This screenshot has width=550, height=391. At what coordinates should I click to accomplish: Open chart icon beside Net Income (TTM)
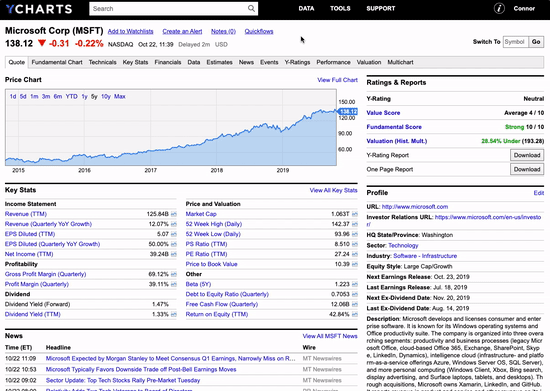point(174,254)
